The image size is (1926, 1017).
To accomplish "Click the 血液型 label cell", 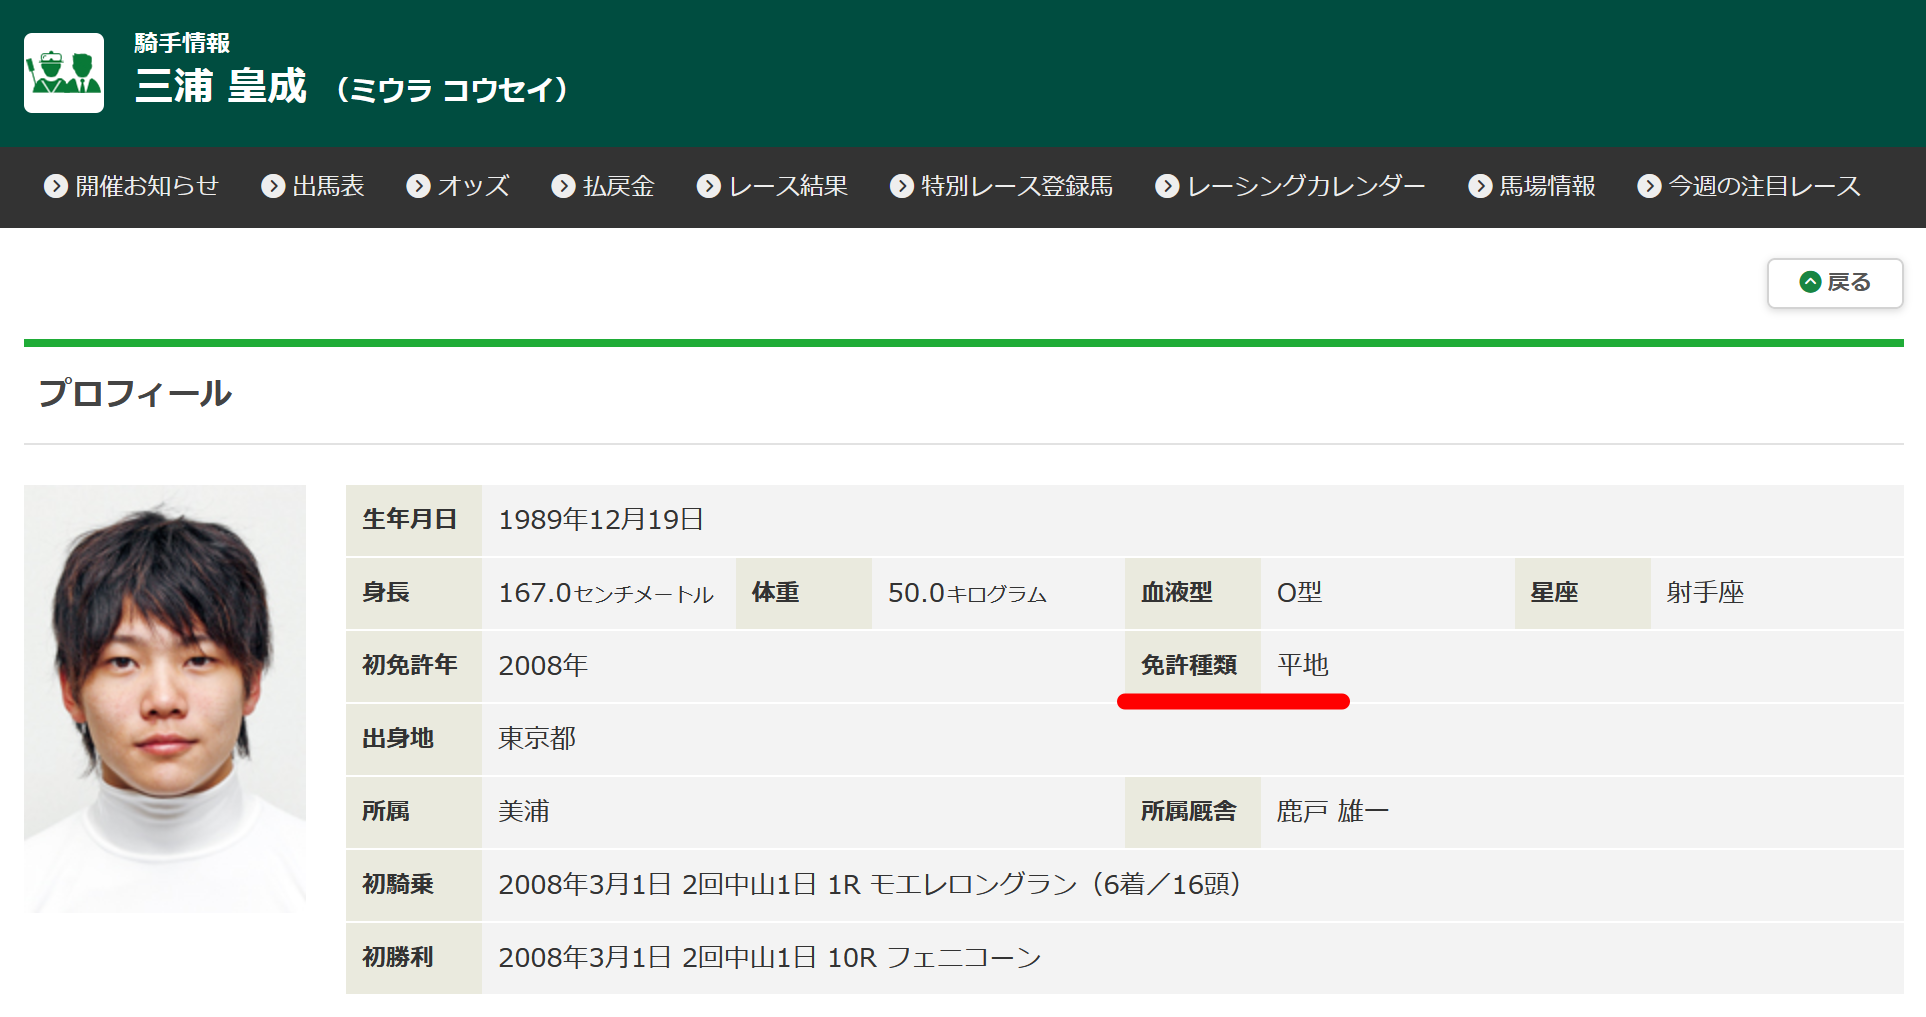I will pos(1193,593).
